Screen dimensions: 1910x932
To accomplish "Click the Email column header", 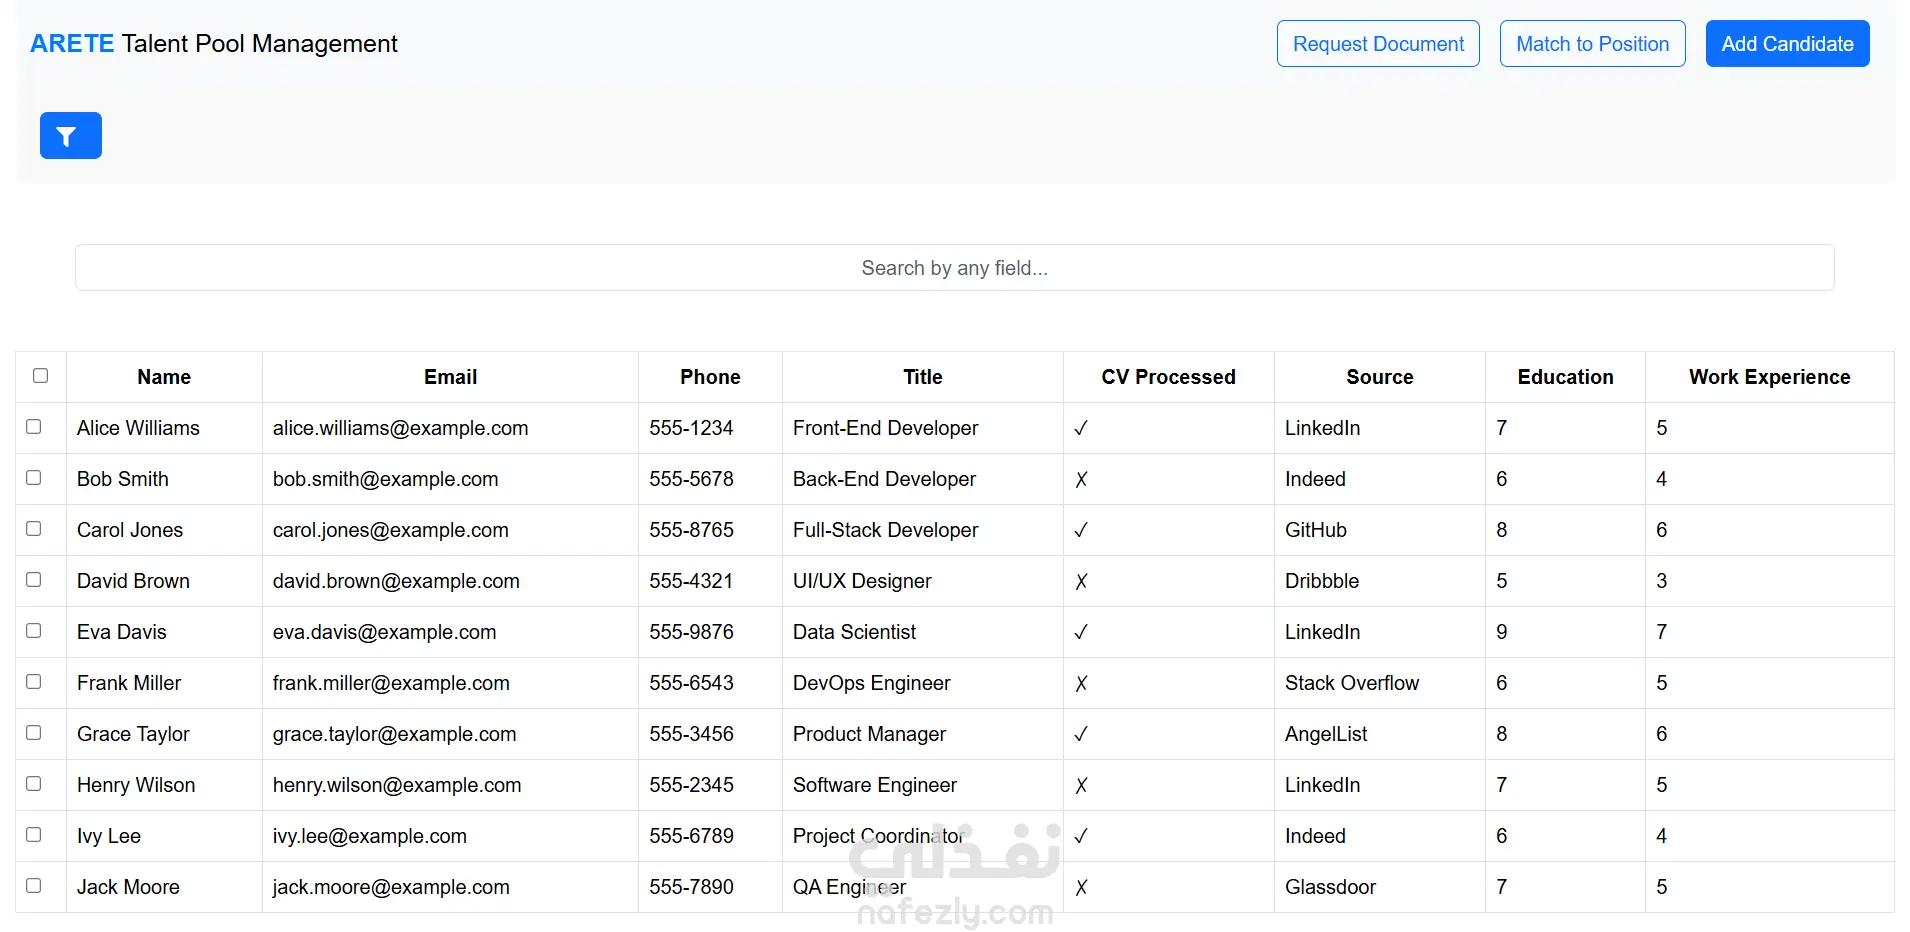I will (x=450, y=377).
